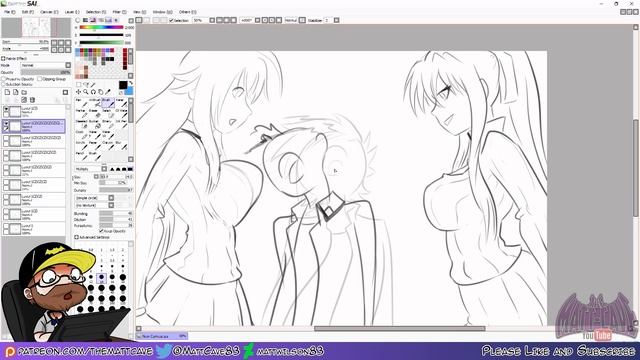This screenshot has width=640, height=360.
Task: Select the Rotate canvas tool
Action: [x=93, y=92]
